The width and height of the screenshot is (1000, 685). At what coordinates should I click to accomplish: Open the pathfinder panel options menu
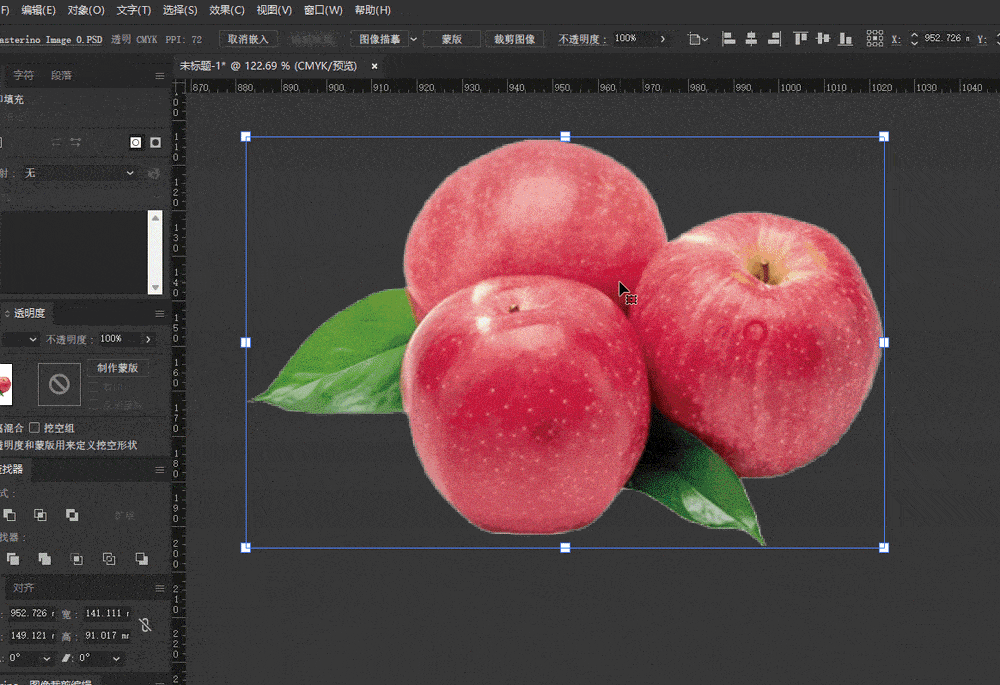tap(159, 470)
